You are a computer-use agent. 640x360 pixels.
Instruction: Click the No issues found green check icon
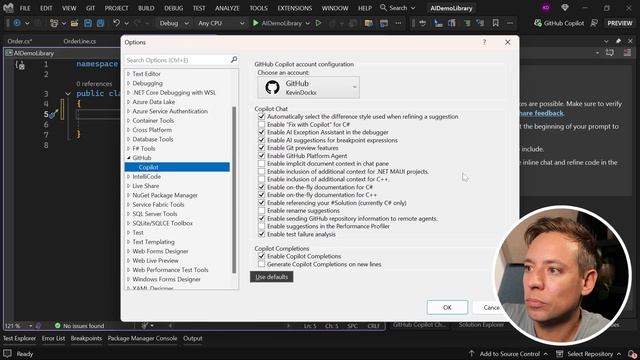tap(58, 325)
